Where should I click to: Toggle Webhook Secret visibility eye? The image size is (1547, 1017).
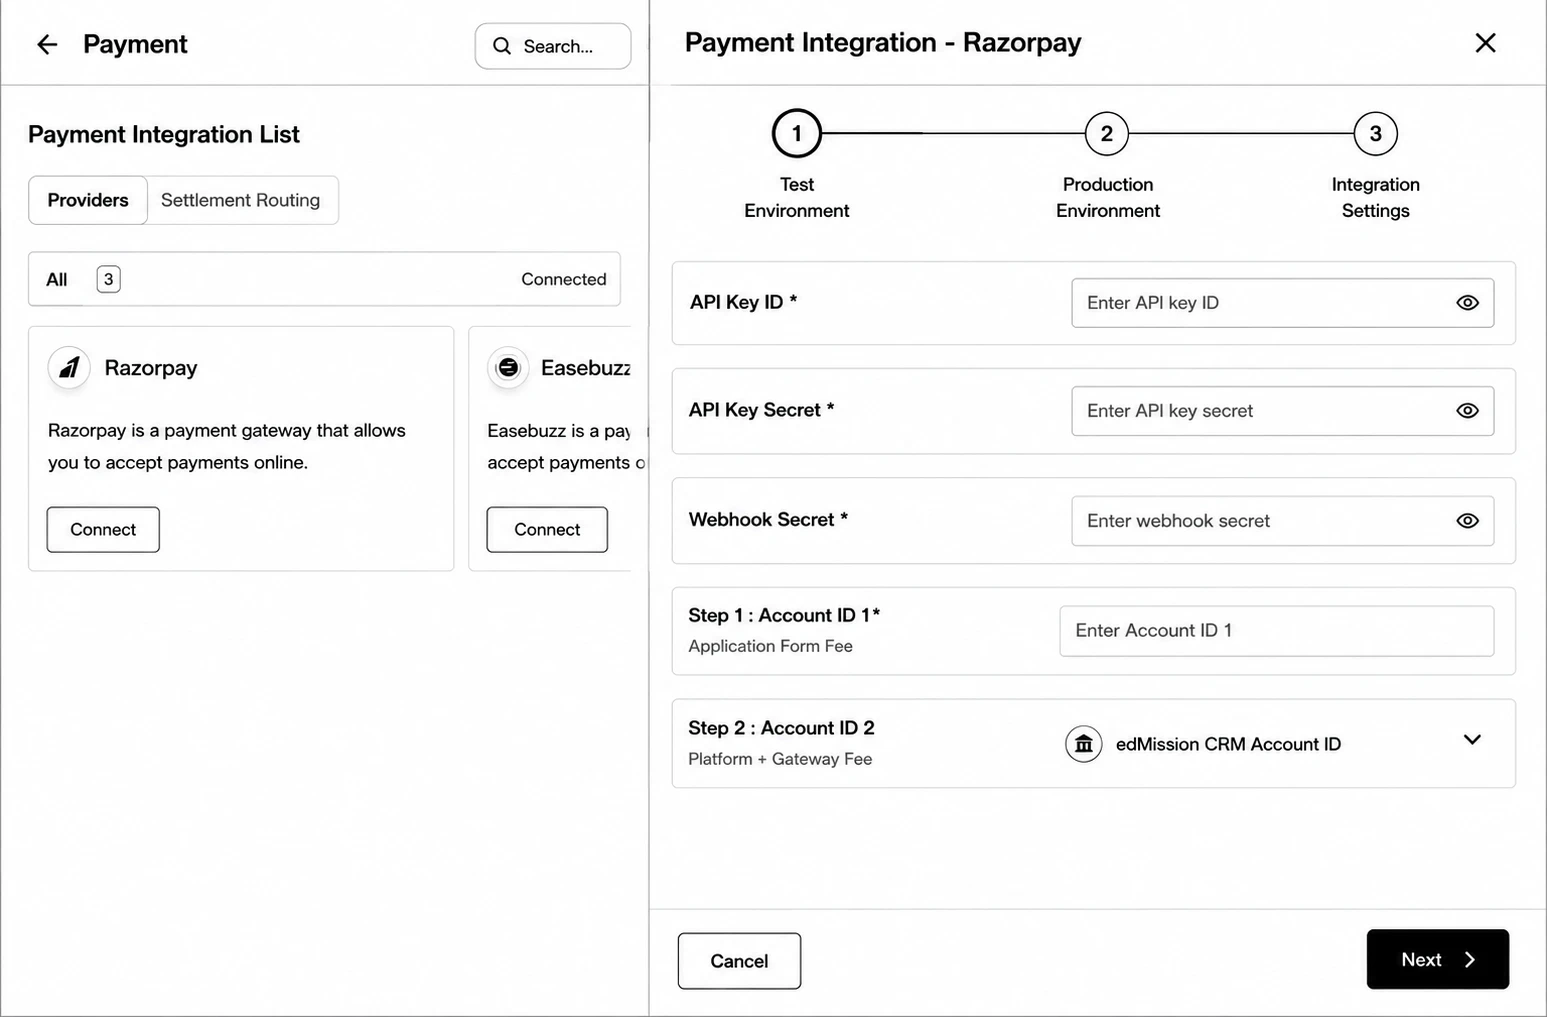[1467, 521]
